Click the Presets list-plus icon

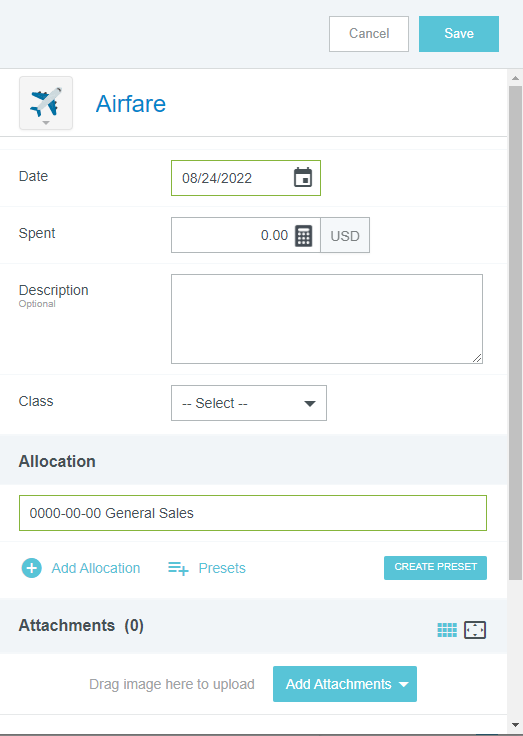pos(178,568)
